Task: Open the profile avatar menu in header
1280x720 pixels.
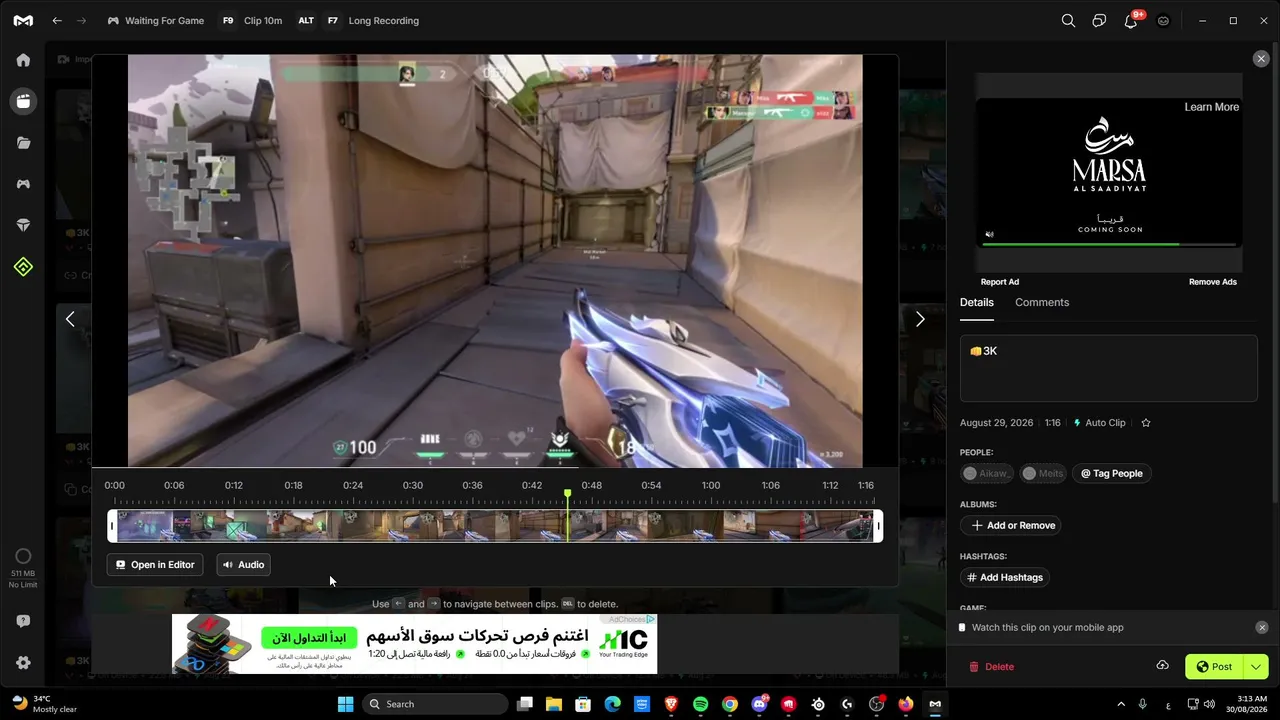Action: (x=1163, y=20)
